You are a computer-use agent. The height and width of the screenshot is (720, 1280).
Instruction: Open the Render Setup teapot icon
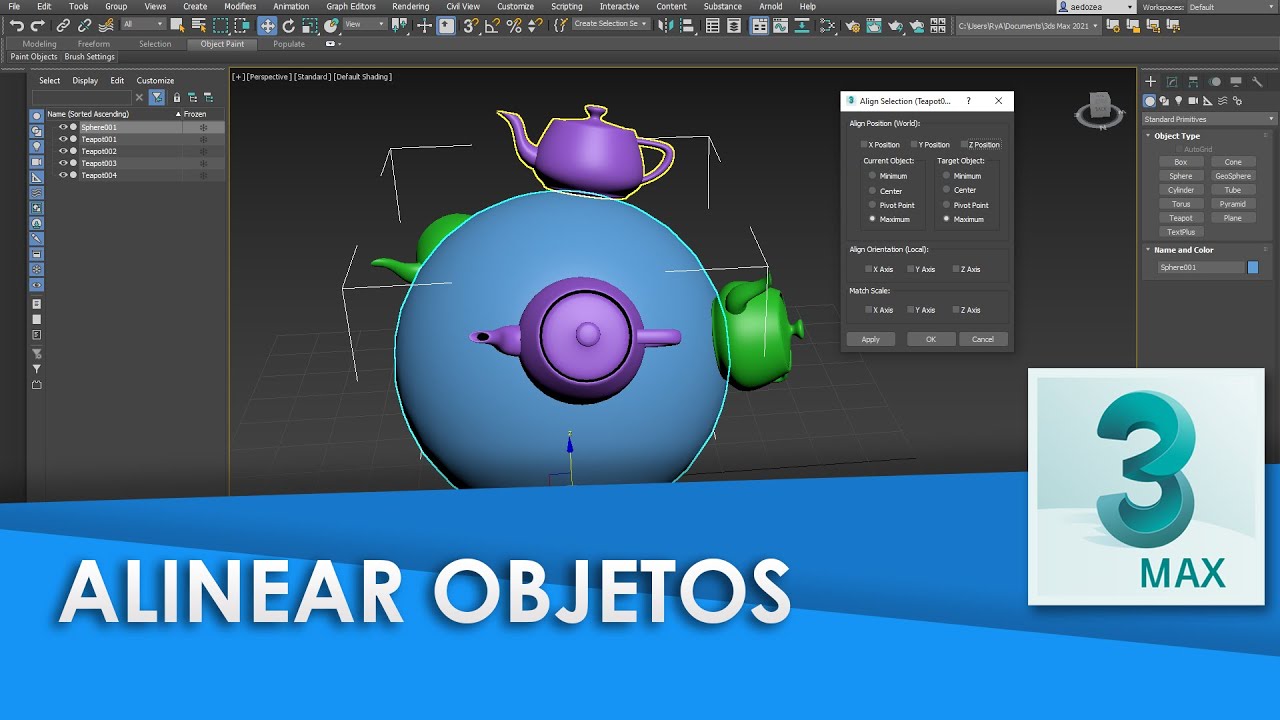click(x=853, y=25)
